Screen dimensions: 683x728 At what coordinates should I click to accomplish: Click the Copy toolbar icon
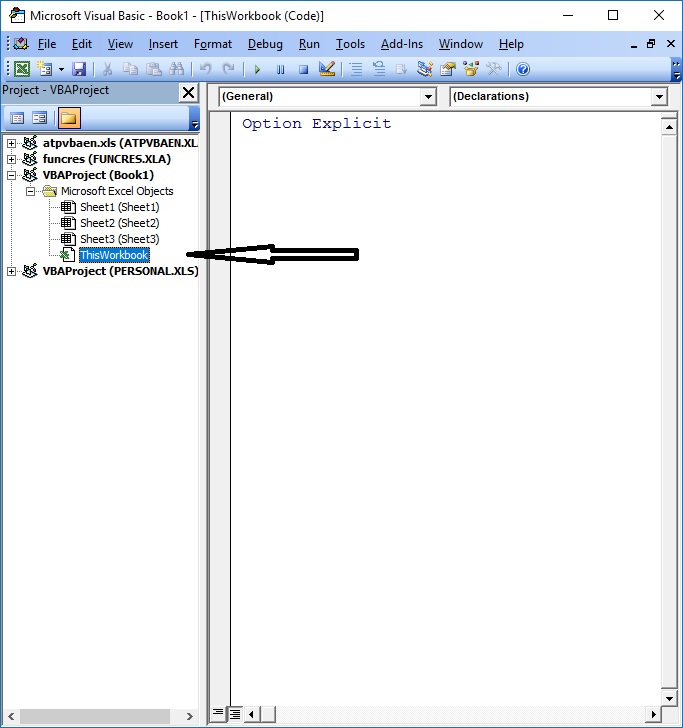click(x=130, y=69)
